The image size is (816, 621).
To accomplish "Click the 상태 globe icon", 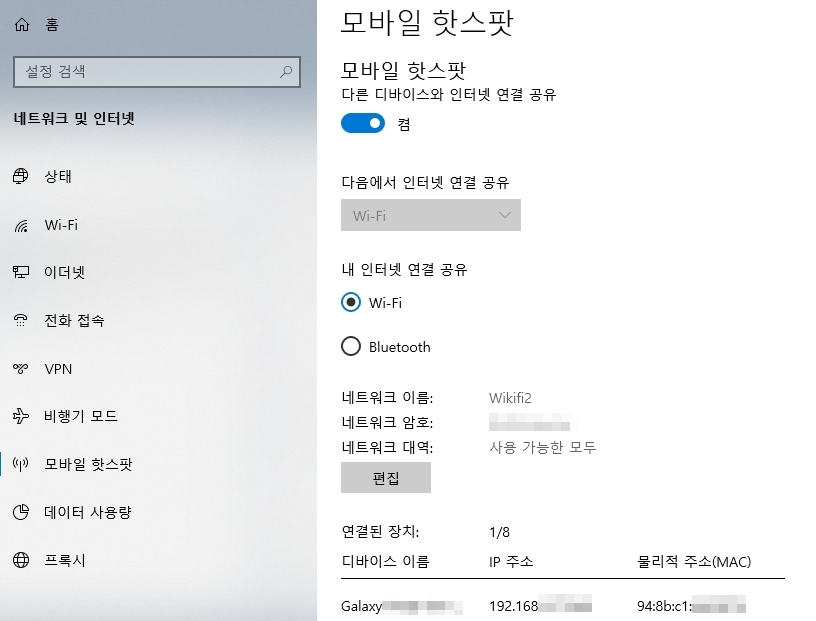I will point(21,176).
